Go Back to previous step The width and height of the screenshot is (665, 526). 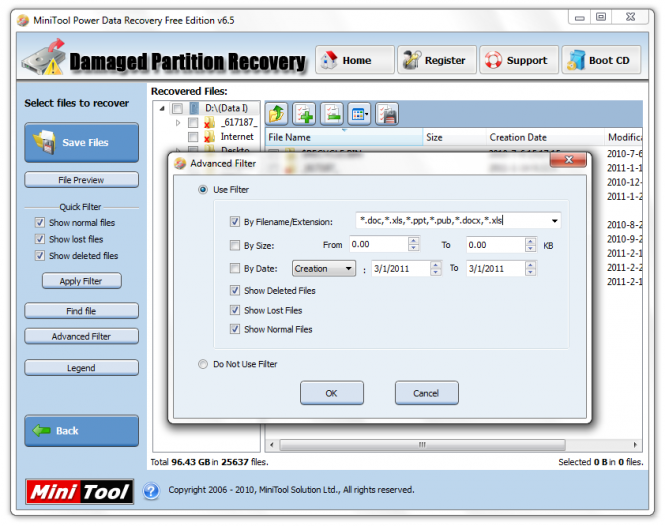(81, 431)
